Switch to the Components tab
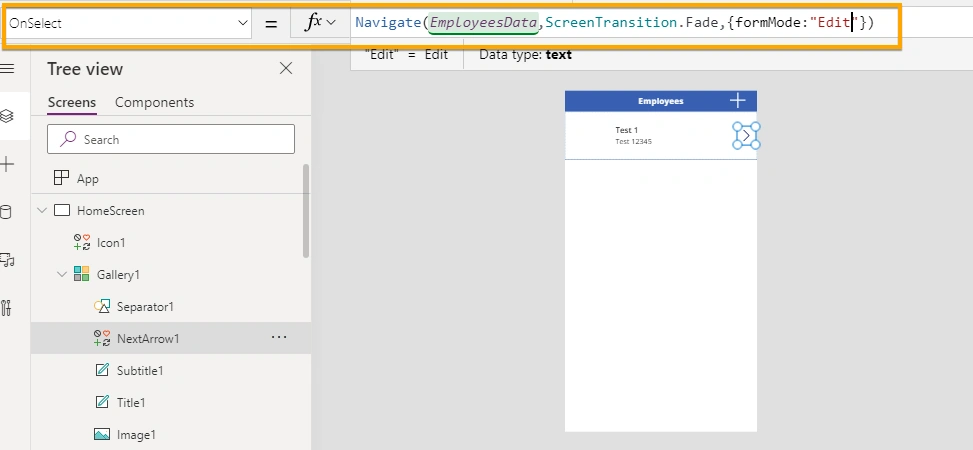The height and width of the screenshot is (450, 973). coord(155,102)
